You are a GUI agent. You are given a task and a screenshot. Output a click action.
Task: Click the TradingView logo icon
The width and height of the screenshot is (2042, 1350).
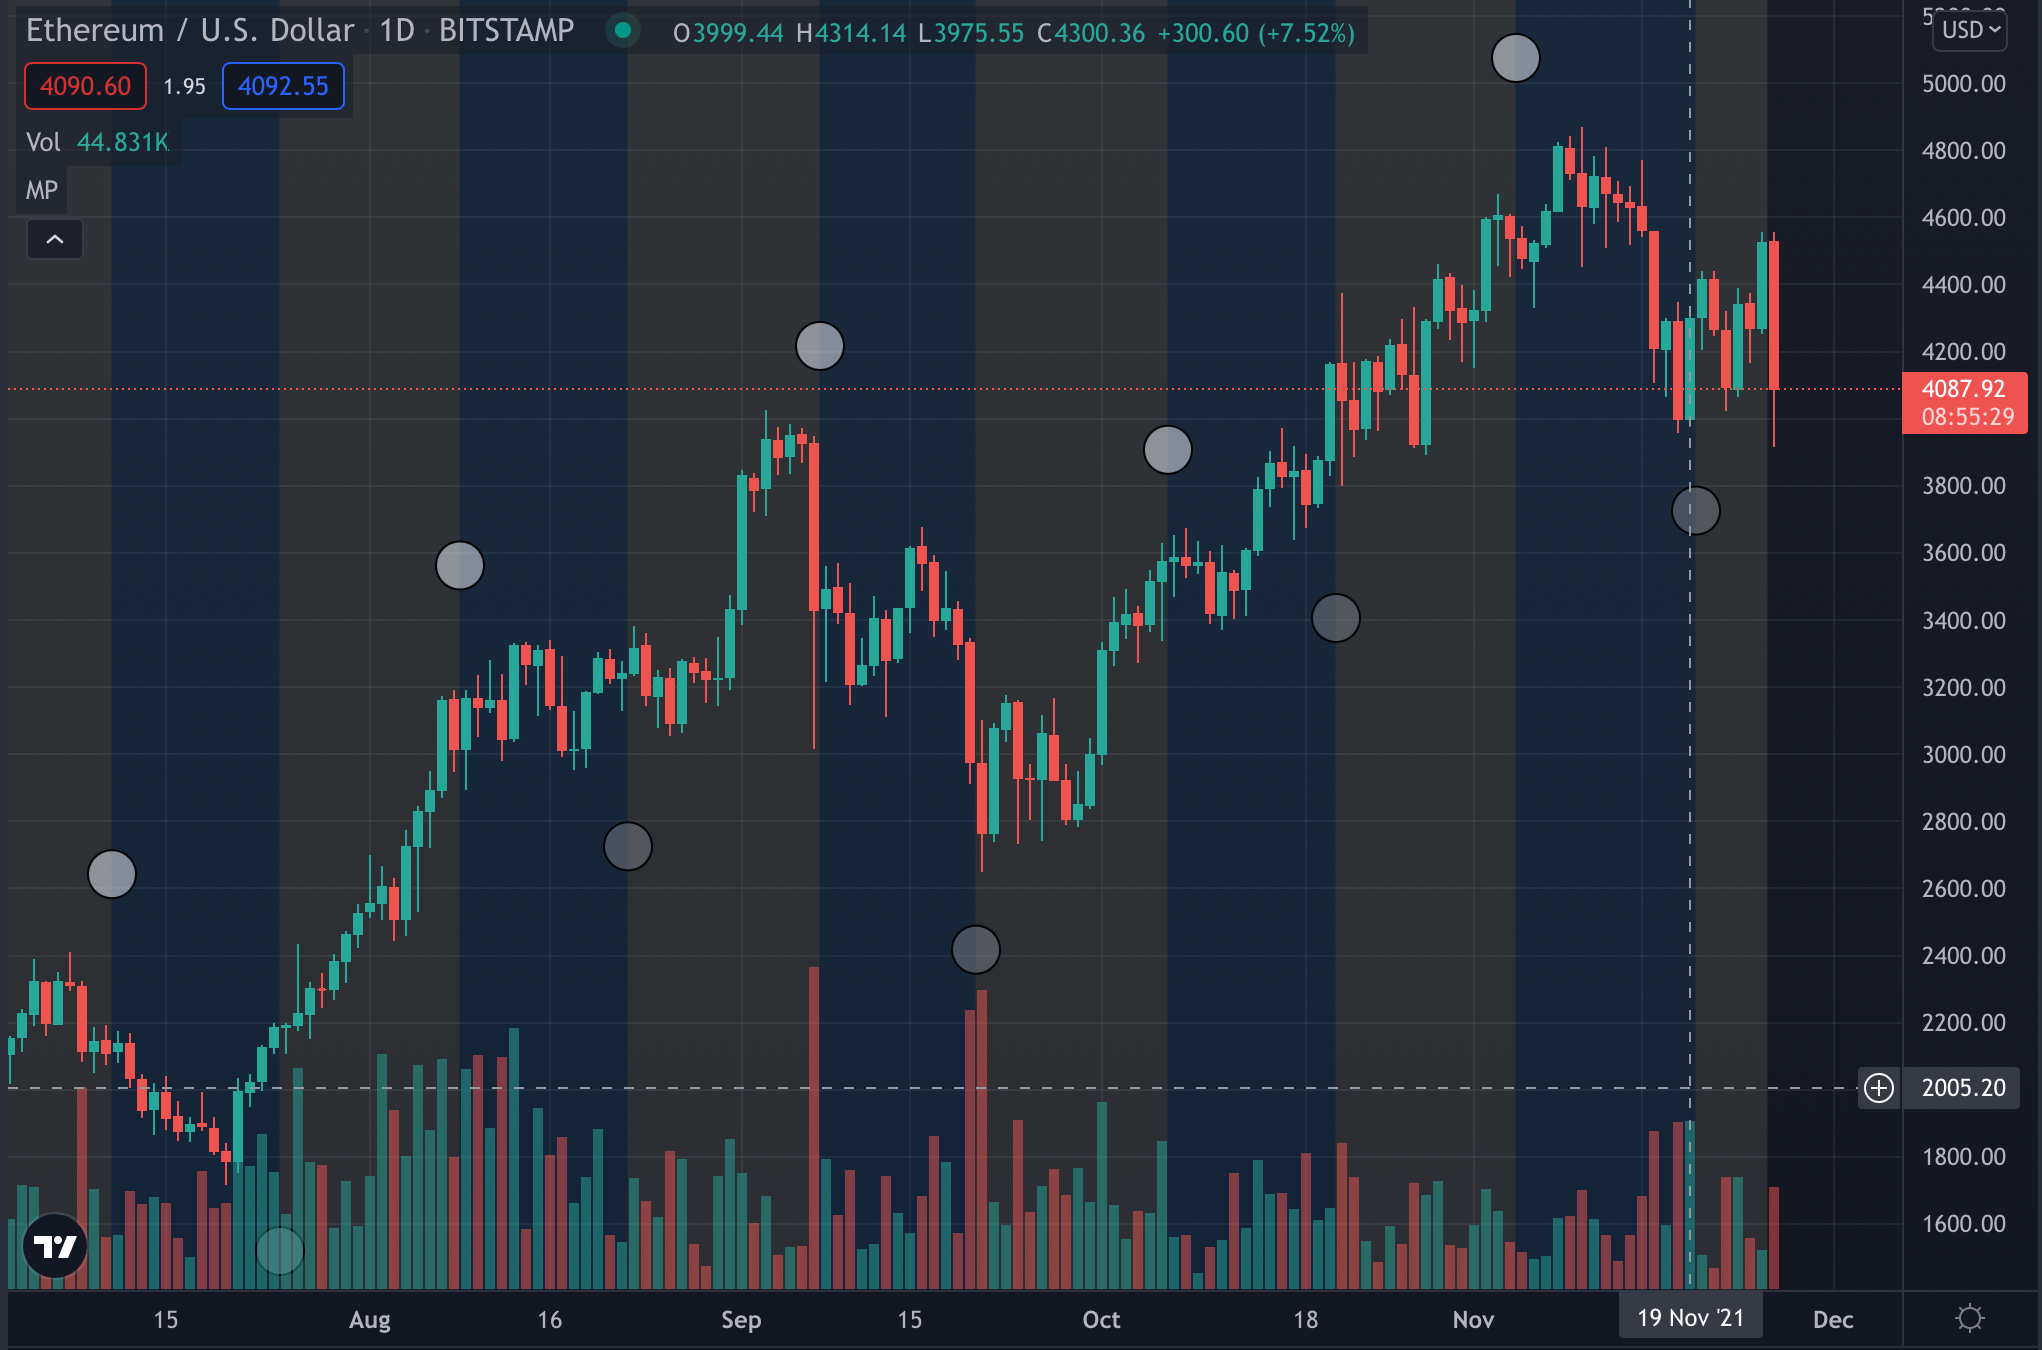(x=55, y=1246)
